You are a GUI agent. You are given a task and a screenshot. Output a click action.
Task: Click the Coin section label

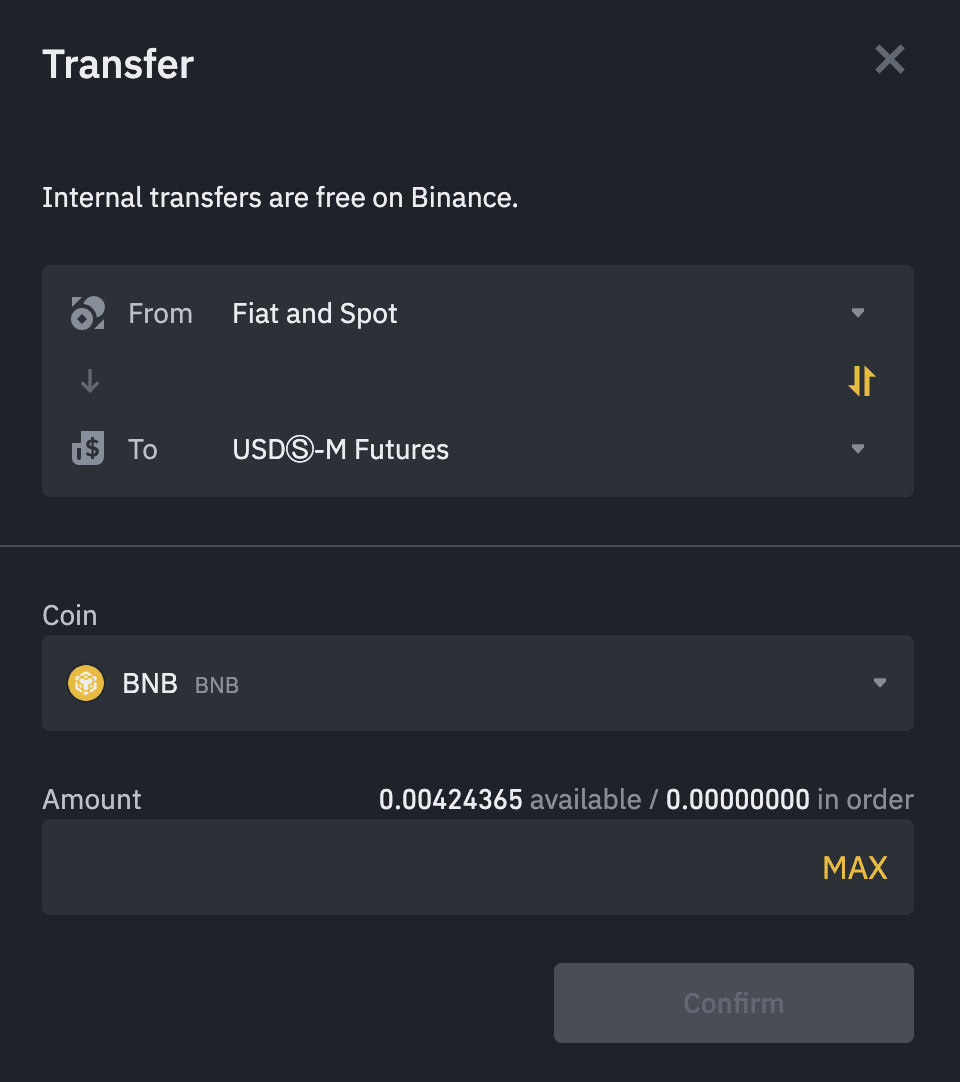69,615
